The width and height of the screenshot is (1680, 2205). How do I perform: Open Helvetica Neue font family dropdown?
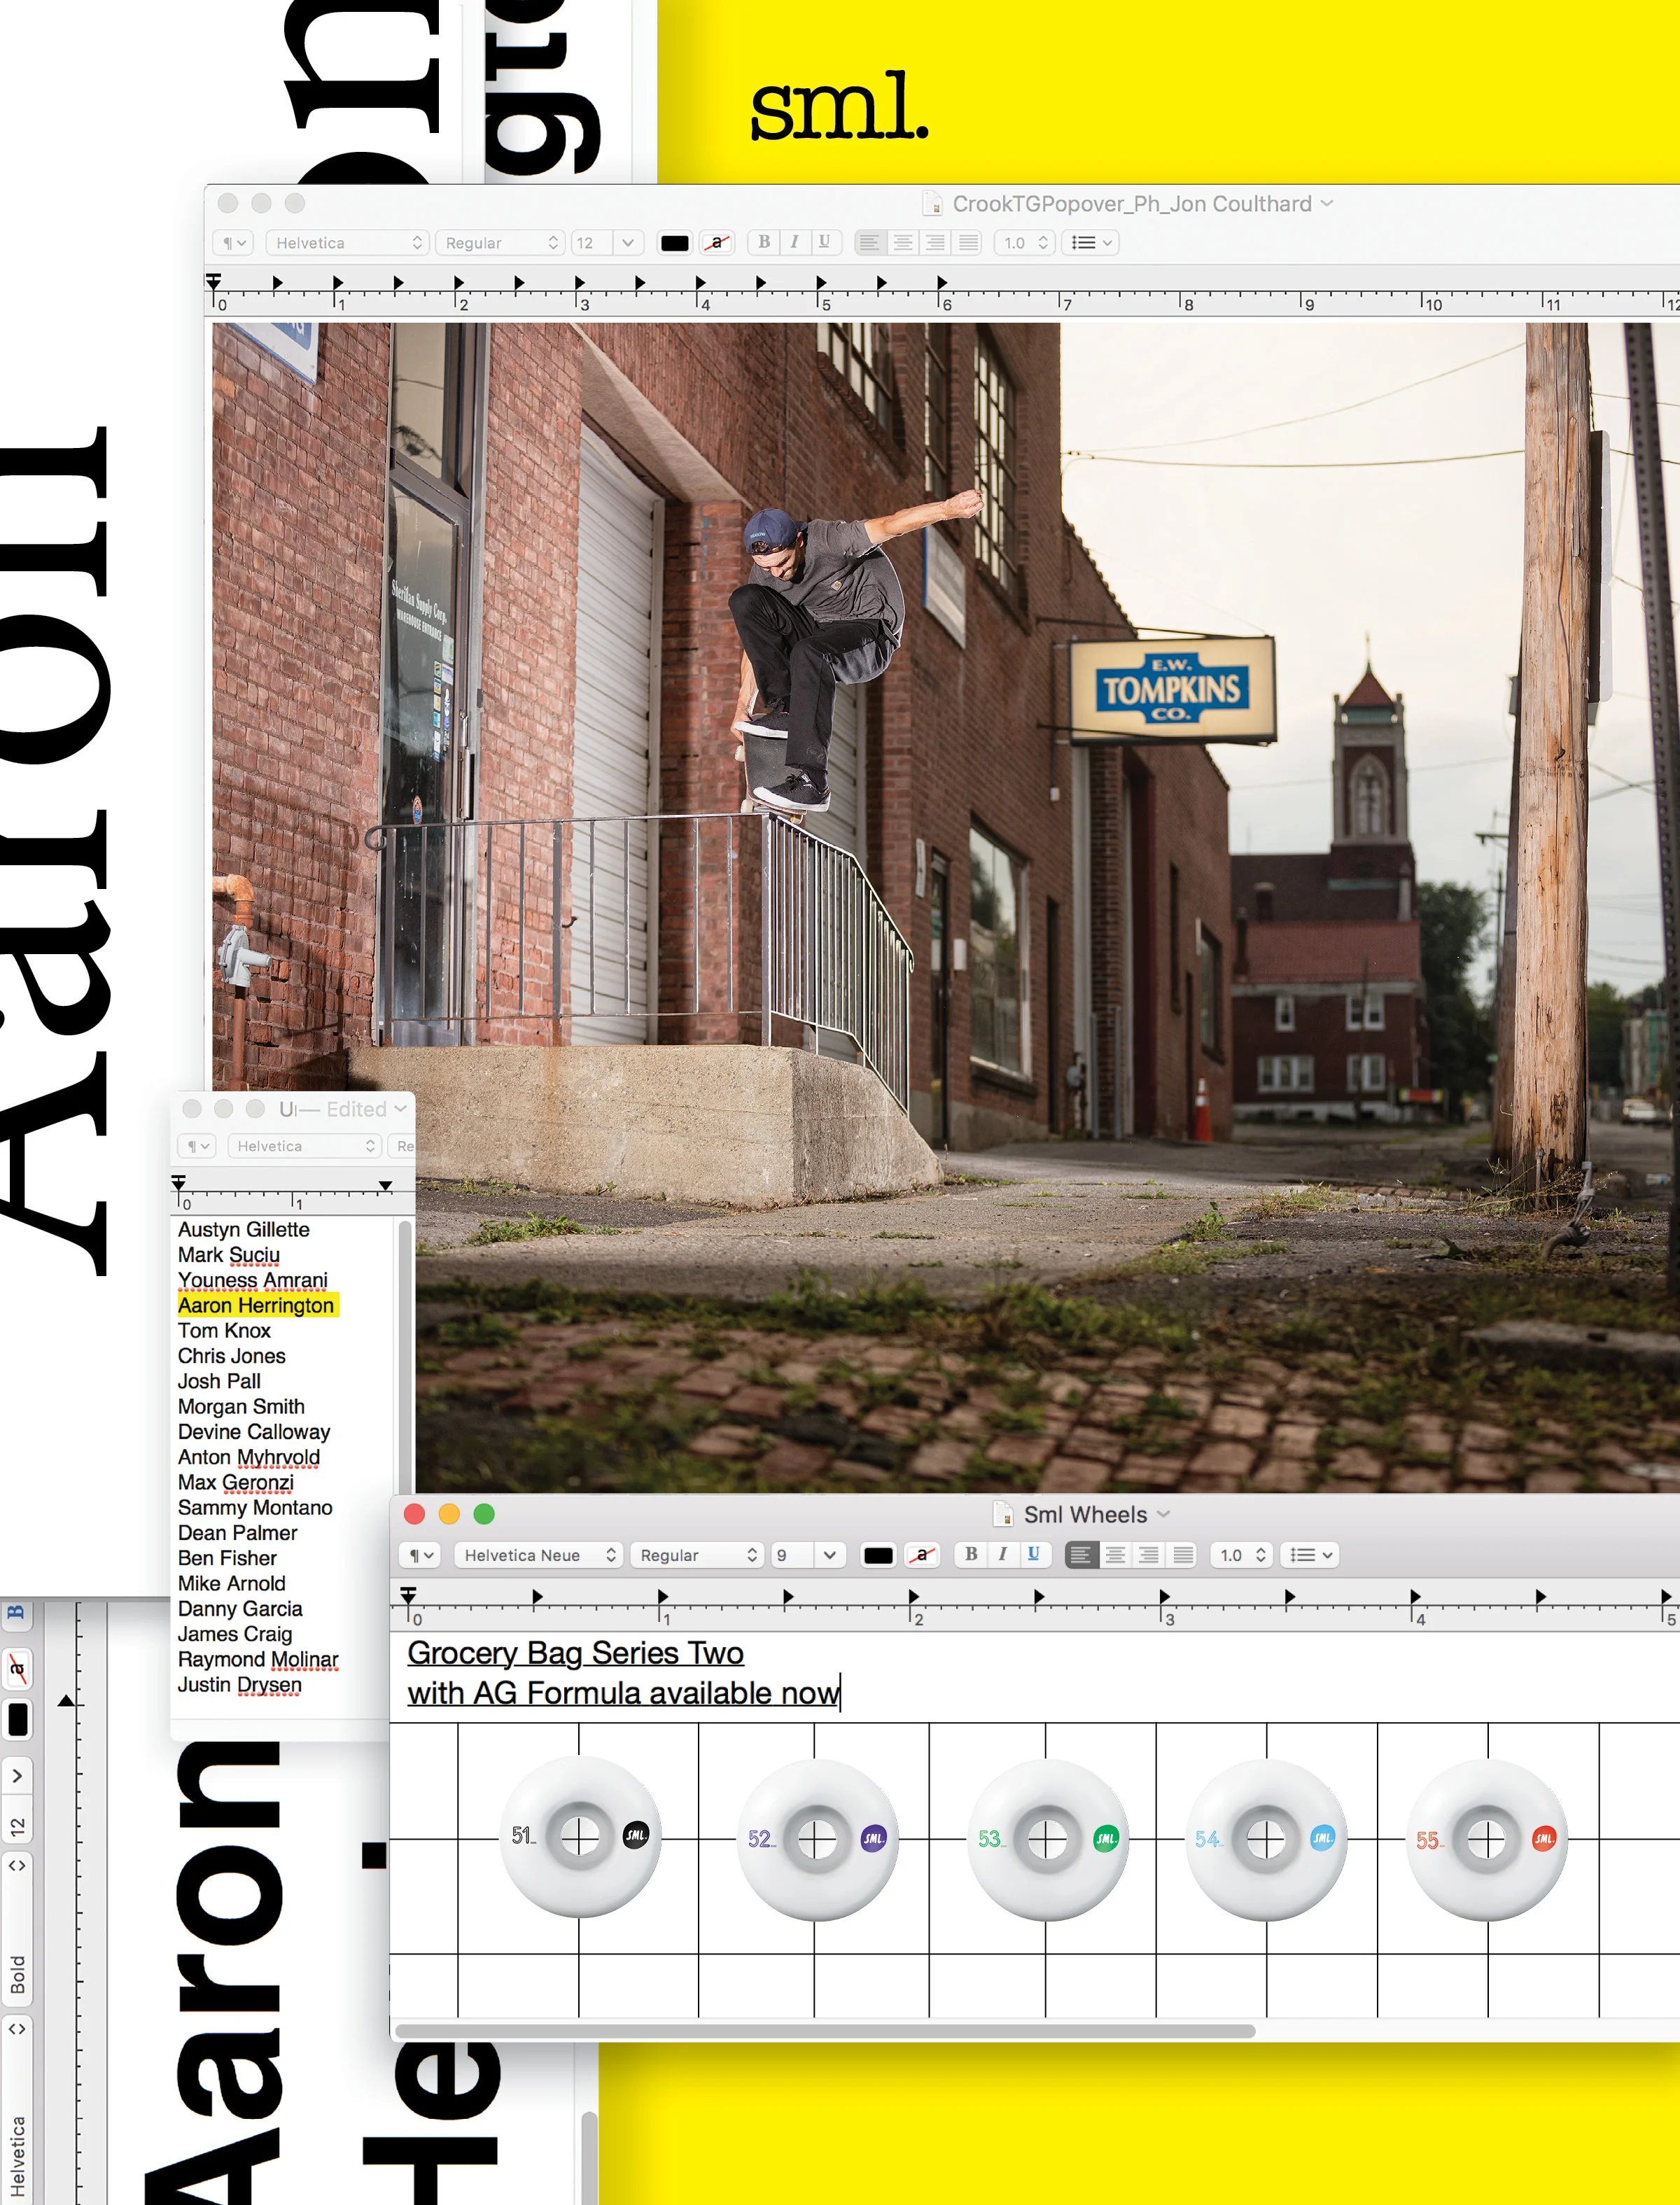coord(539,1555)
